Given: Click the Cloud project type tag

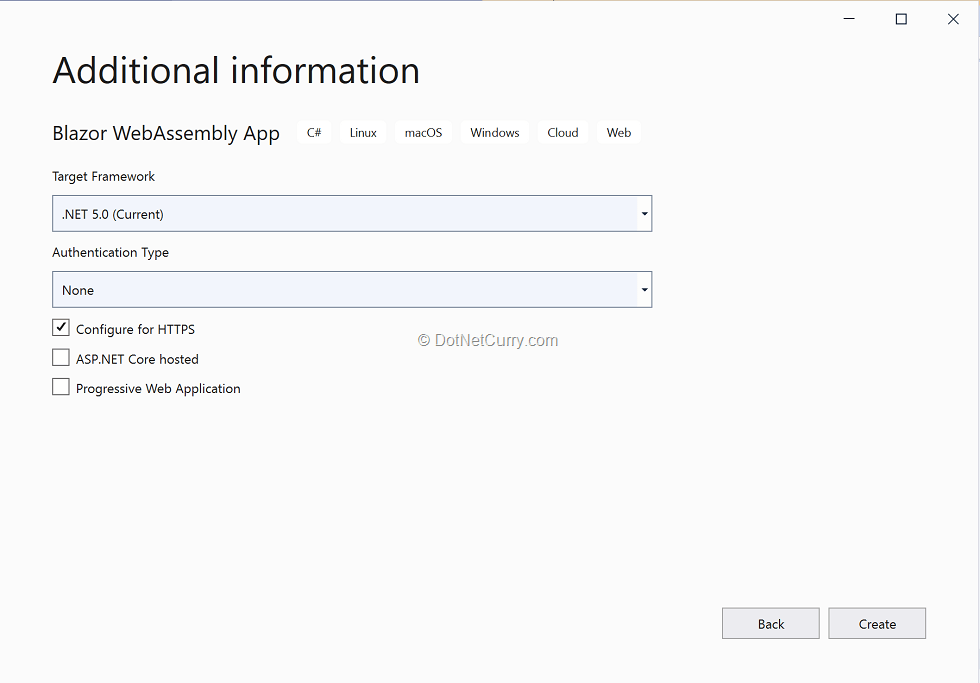Looking at the screenshot, I should [x=563, y=133].
